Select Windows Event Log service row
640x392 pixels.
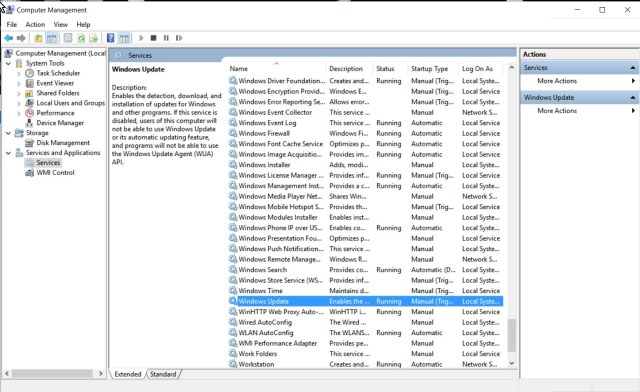click(x=366, y=123)
